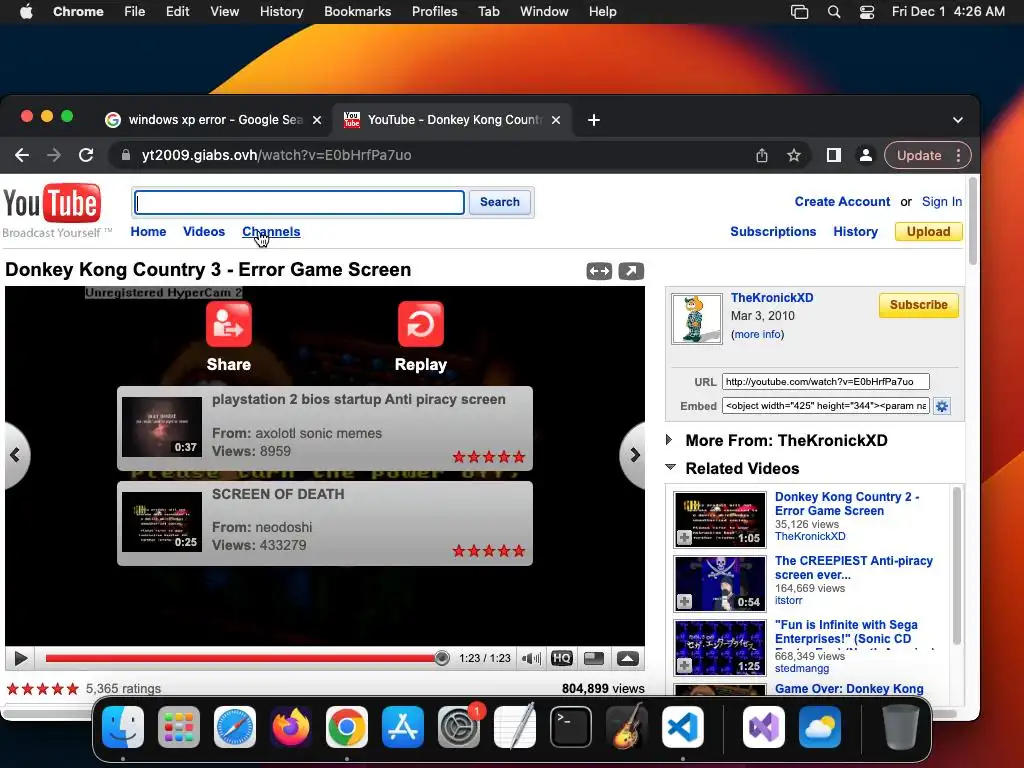Open The CREEPIEST Anti-piracy screen video link

pyautogui.click(x=854, y=568)
